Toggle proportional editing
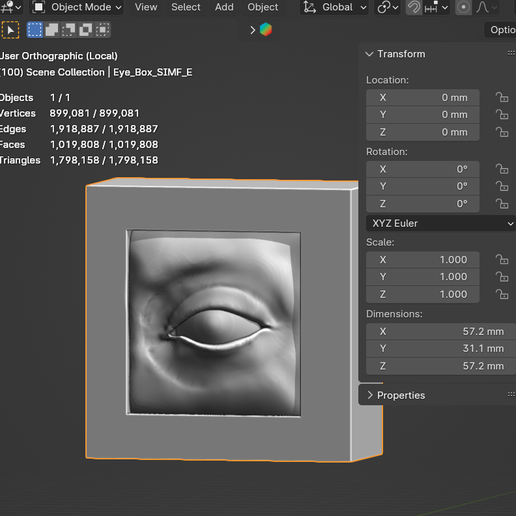Viewport: 516px width, 516px height. coord(463,7)
